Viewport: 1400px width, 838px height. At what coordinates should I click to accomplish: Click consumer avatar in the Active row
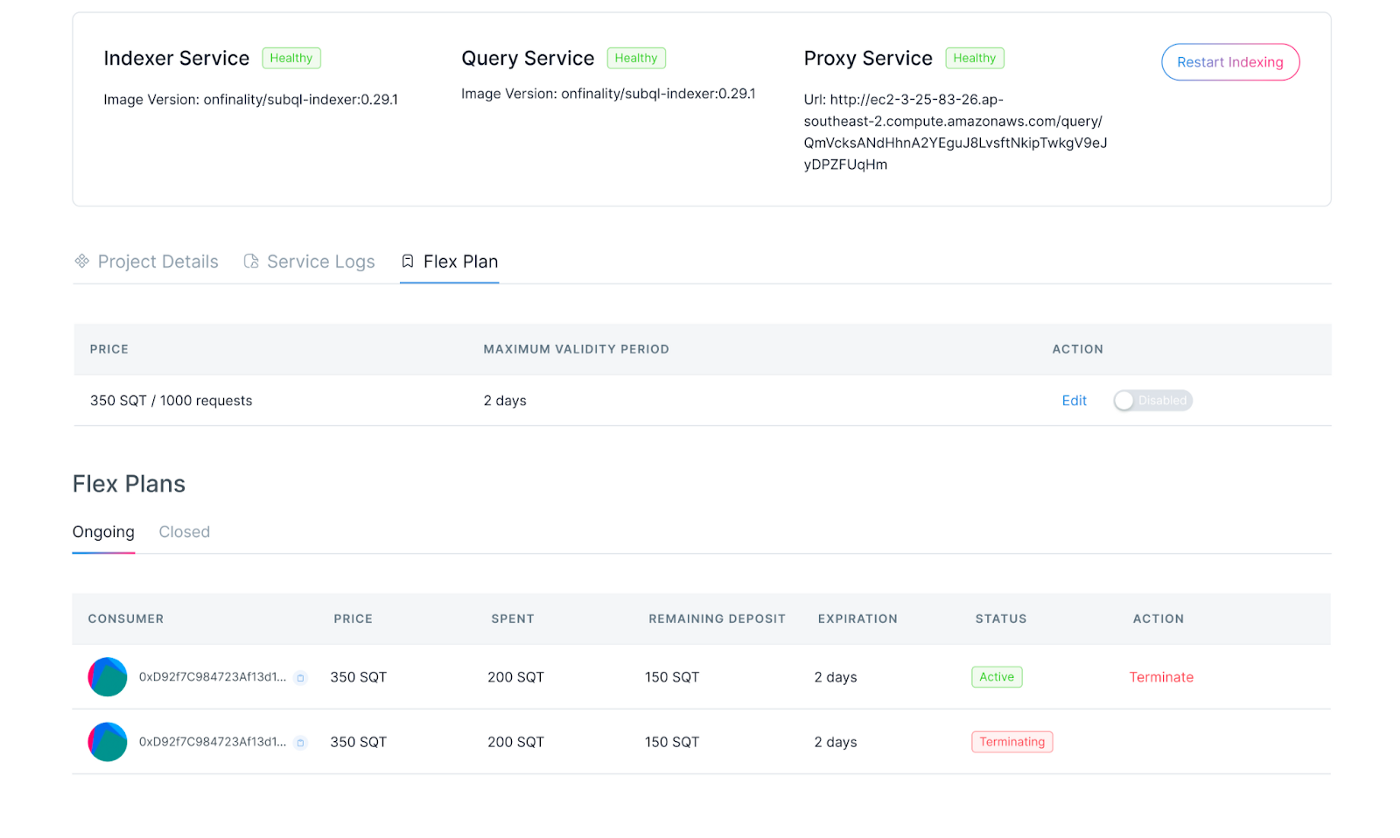coord(108,677)
